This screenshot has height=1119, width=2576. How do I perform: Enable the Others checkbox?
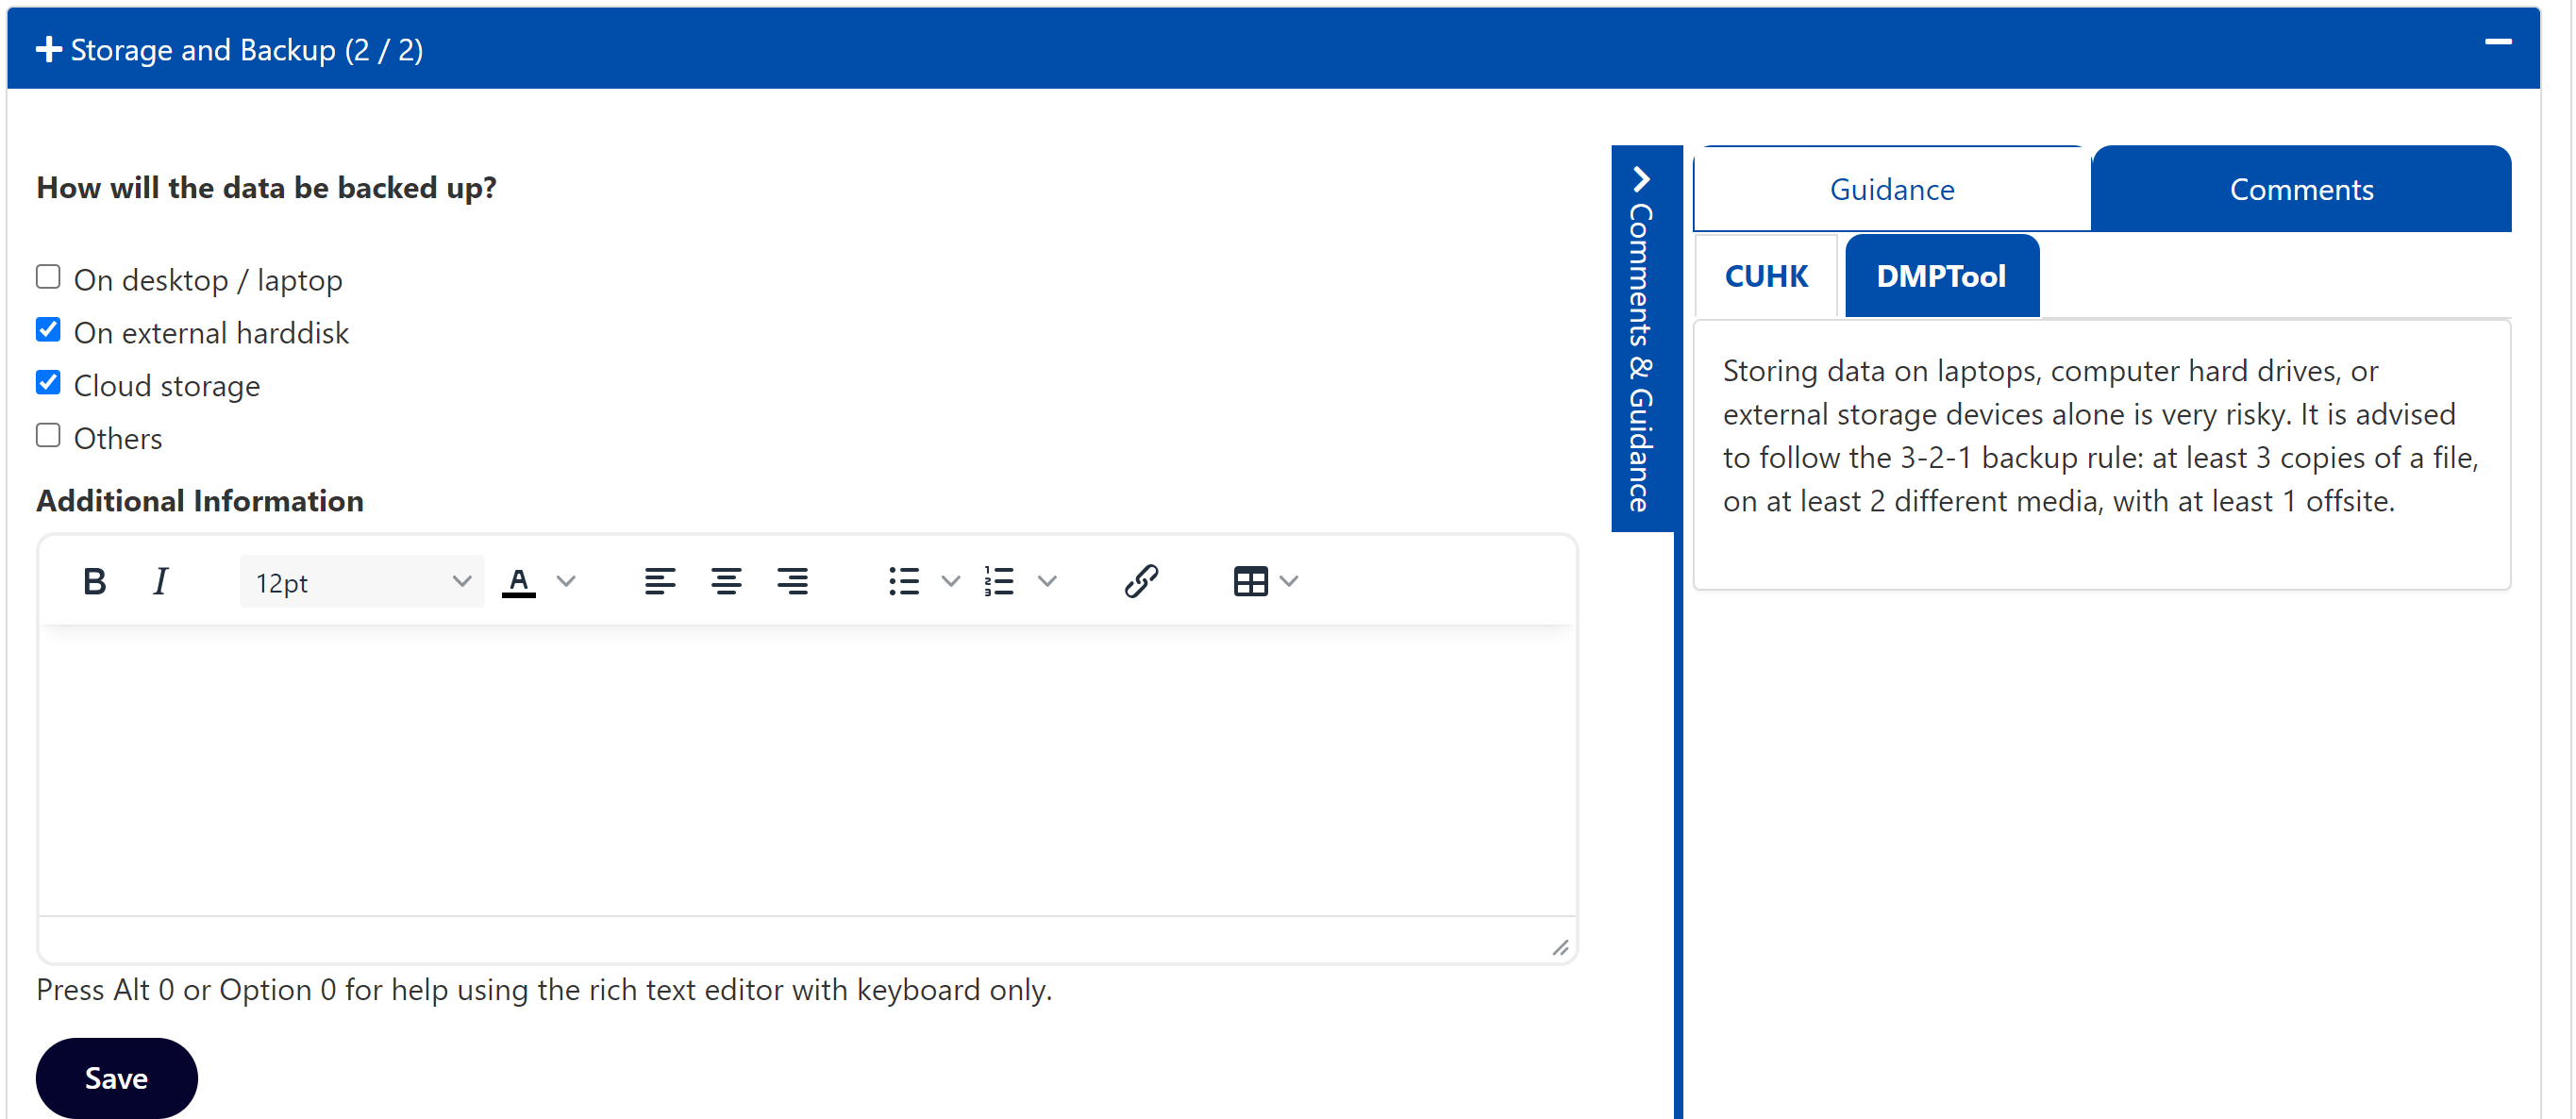[48, 436]
